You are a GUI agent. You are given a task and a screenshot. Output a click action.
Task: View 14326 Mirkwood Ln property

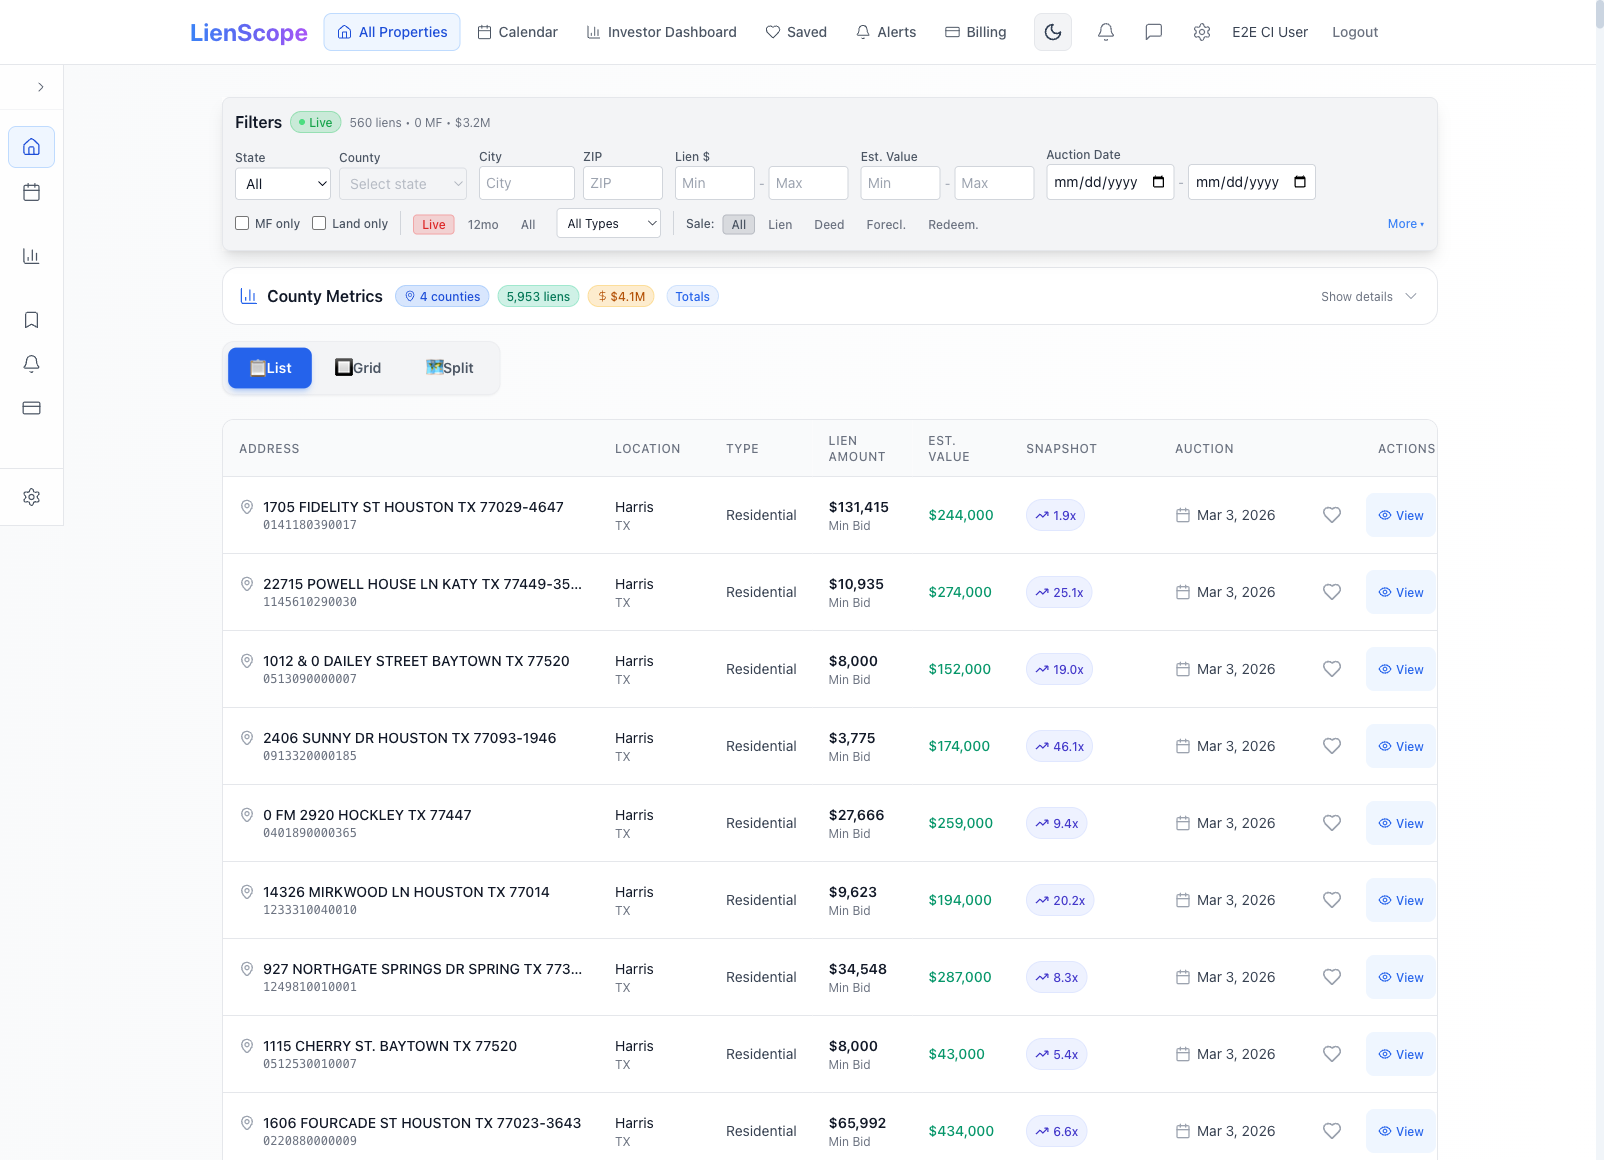pos(1401,900)
